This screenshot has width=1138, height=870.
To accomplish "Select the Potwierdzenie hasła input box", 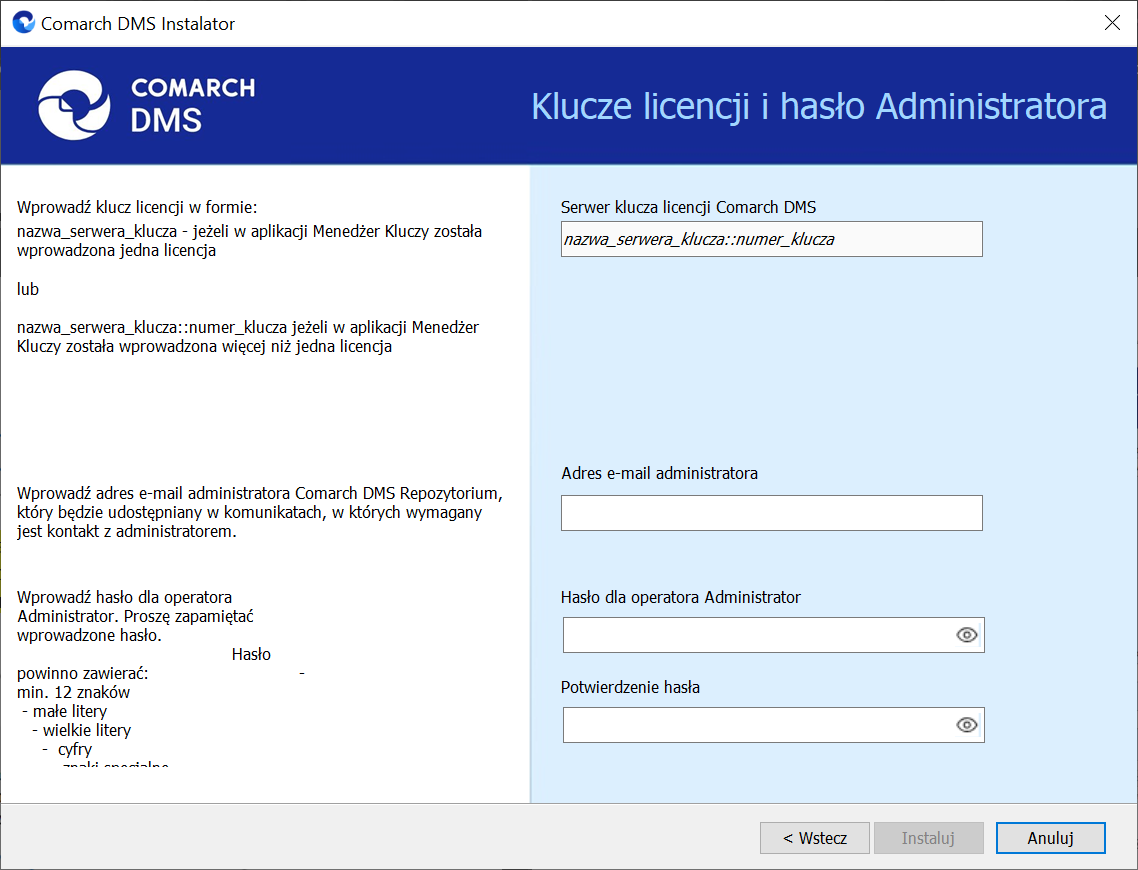I will coord(755,725).
